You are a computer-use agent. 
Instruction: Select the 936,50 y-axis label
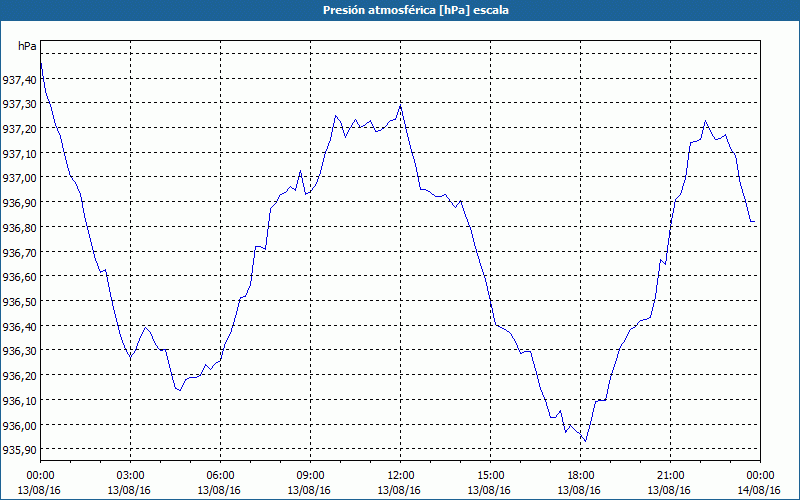coord(19,302)
